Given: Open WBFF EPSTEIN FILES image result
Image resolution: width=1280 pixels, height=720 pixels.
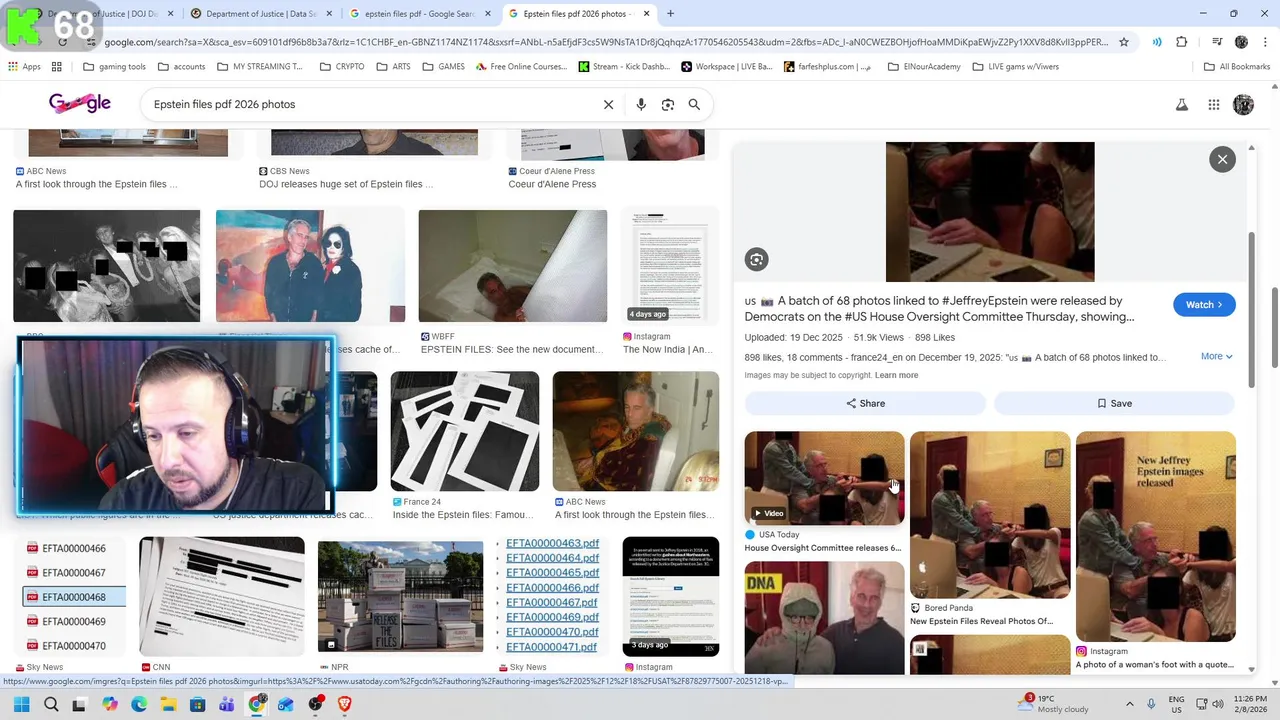Looking at the screenshot, I should coord(512,266).
